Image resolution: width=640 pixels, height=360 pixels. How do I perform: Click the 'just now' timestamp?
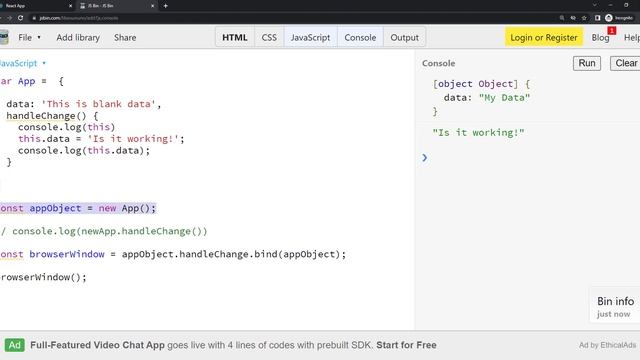[x=613, y=314]
